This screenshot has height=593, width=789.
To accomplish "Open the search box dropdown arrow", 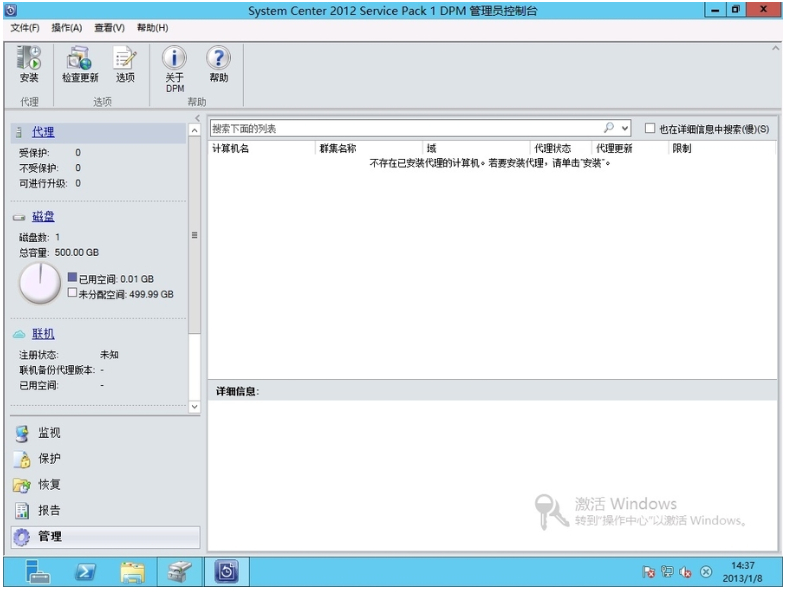I will pos(624,128).
